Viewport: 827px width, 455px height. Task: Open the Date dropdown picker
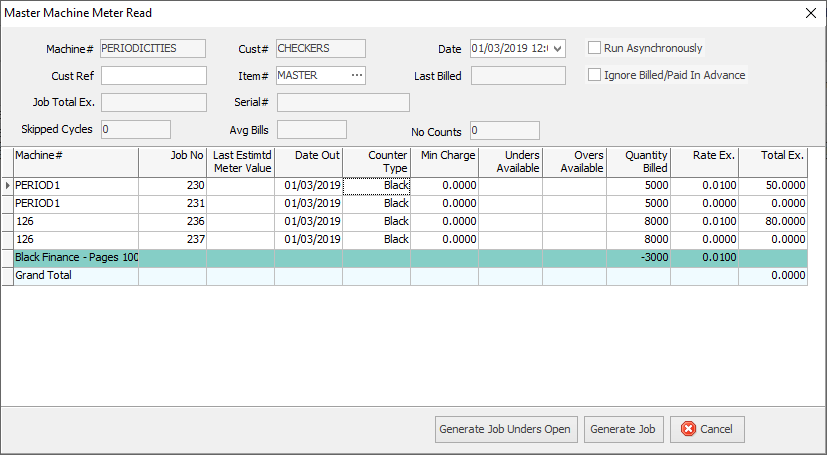pyautogui.click(x=557, y=48)
